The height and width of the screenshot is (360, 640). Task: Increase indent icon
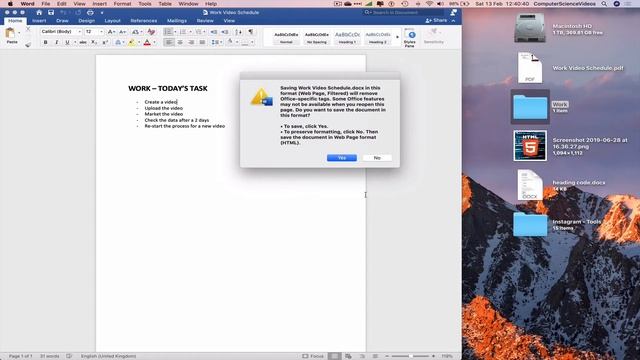[x=225, y=31]
